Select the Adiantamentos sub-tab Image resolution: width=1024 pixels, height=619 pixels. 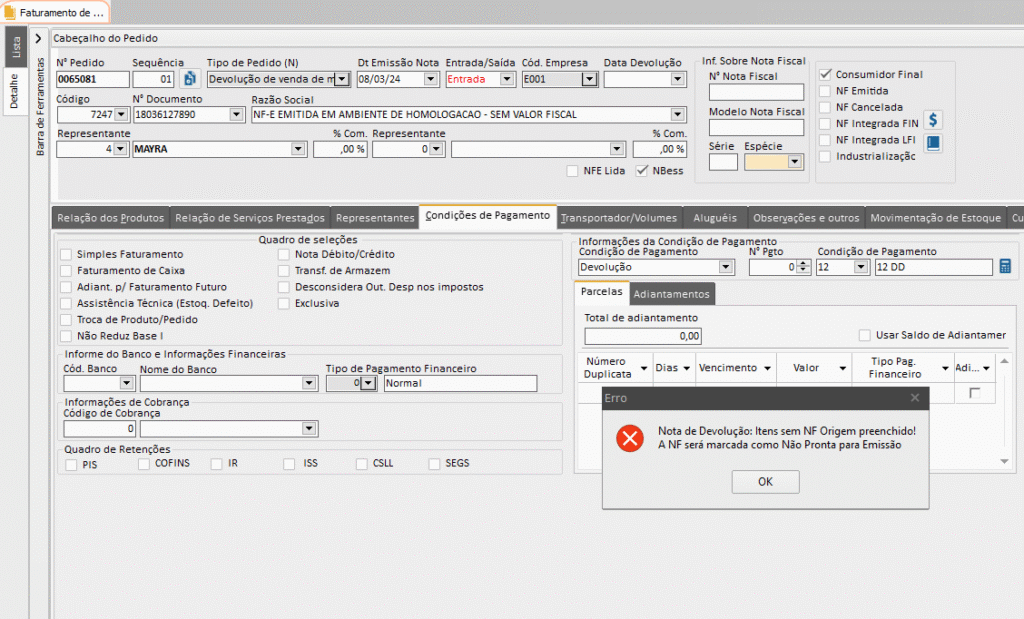671,294
